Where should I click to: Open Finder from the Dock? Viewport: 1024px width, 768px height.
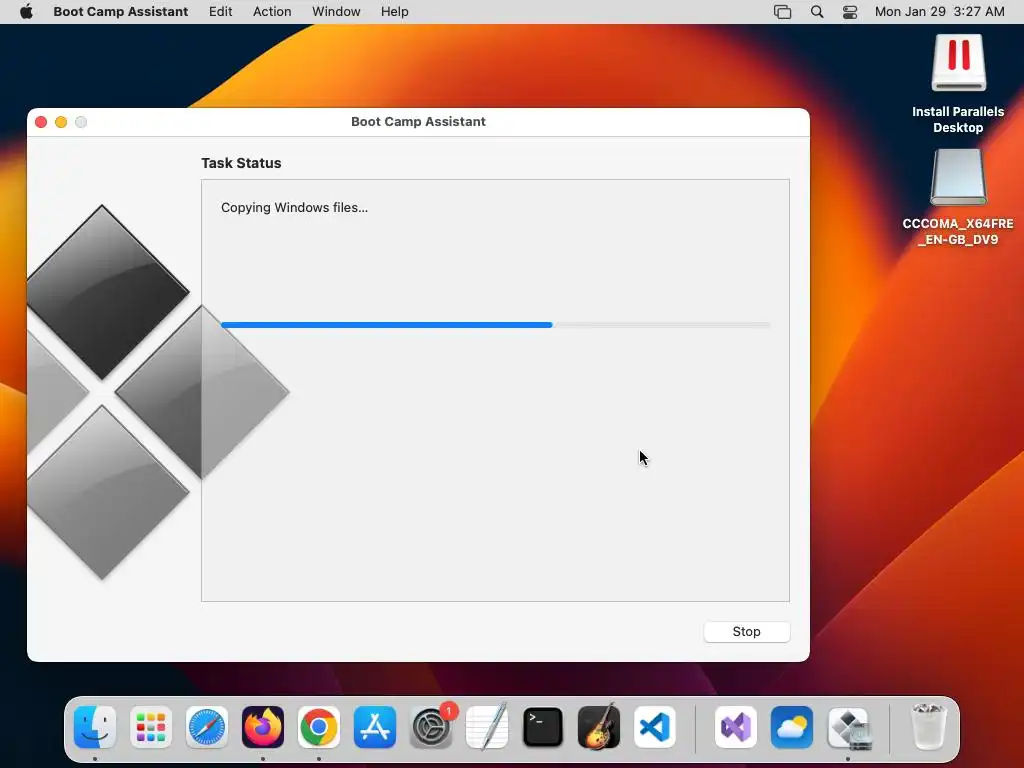[x=95, y=727]
